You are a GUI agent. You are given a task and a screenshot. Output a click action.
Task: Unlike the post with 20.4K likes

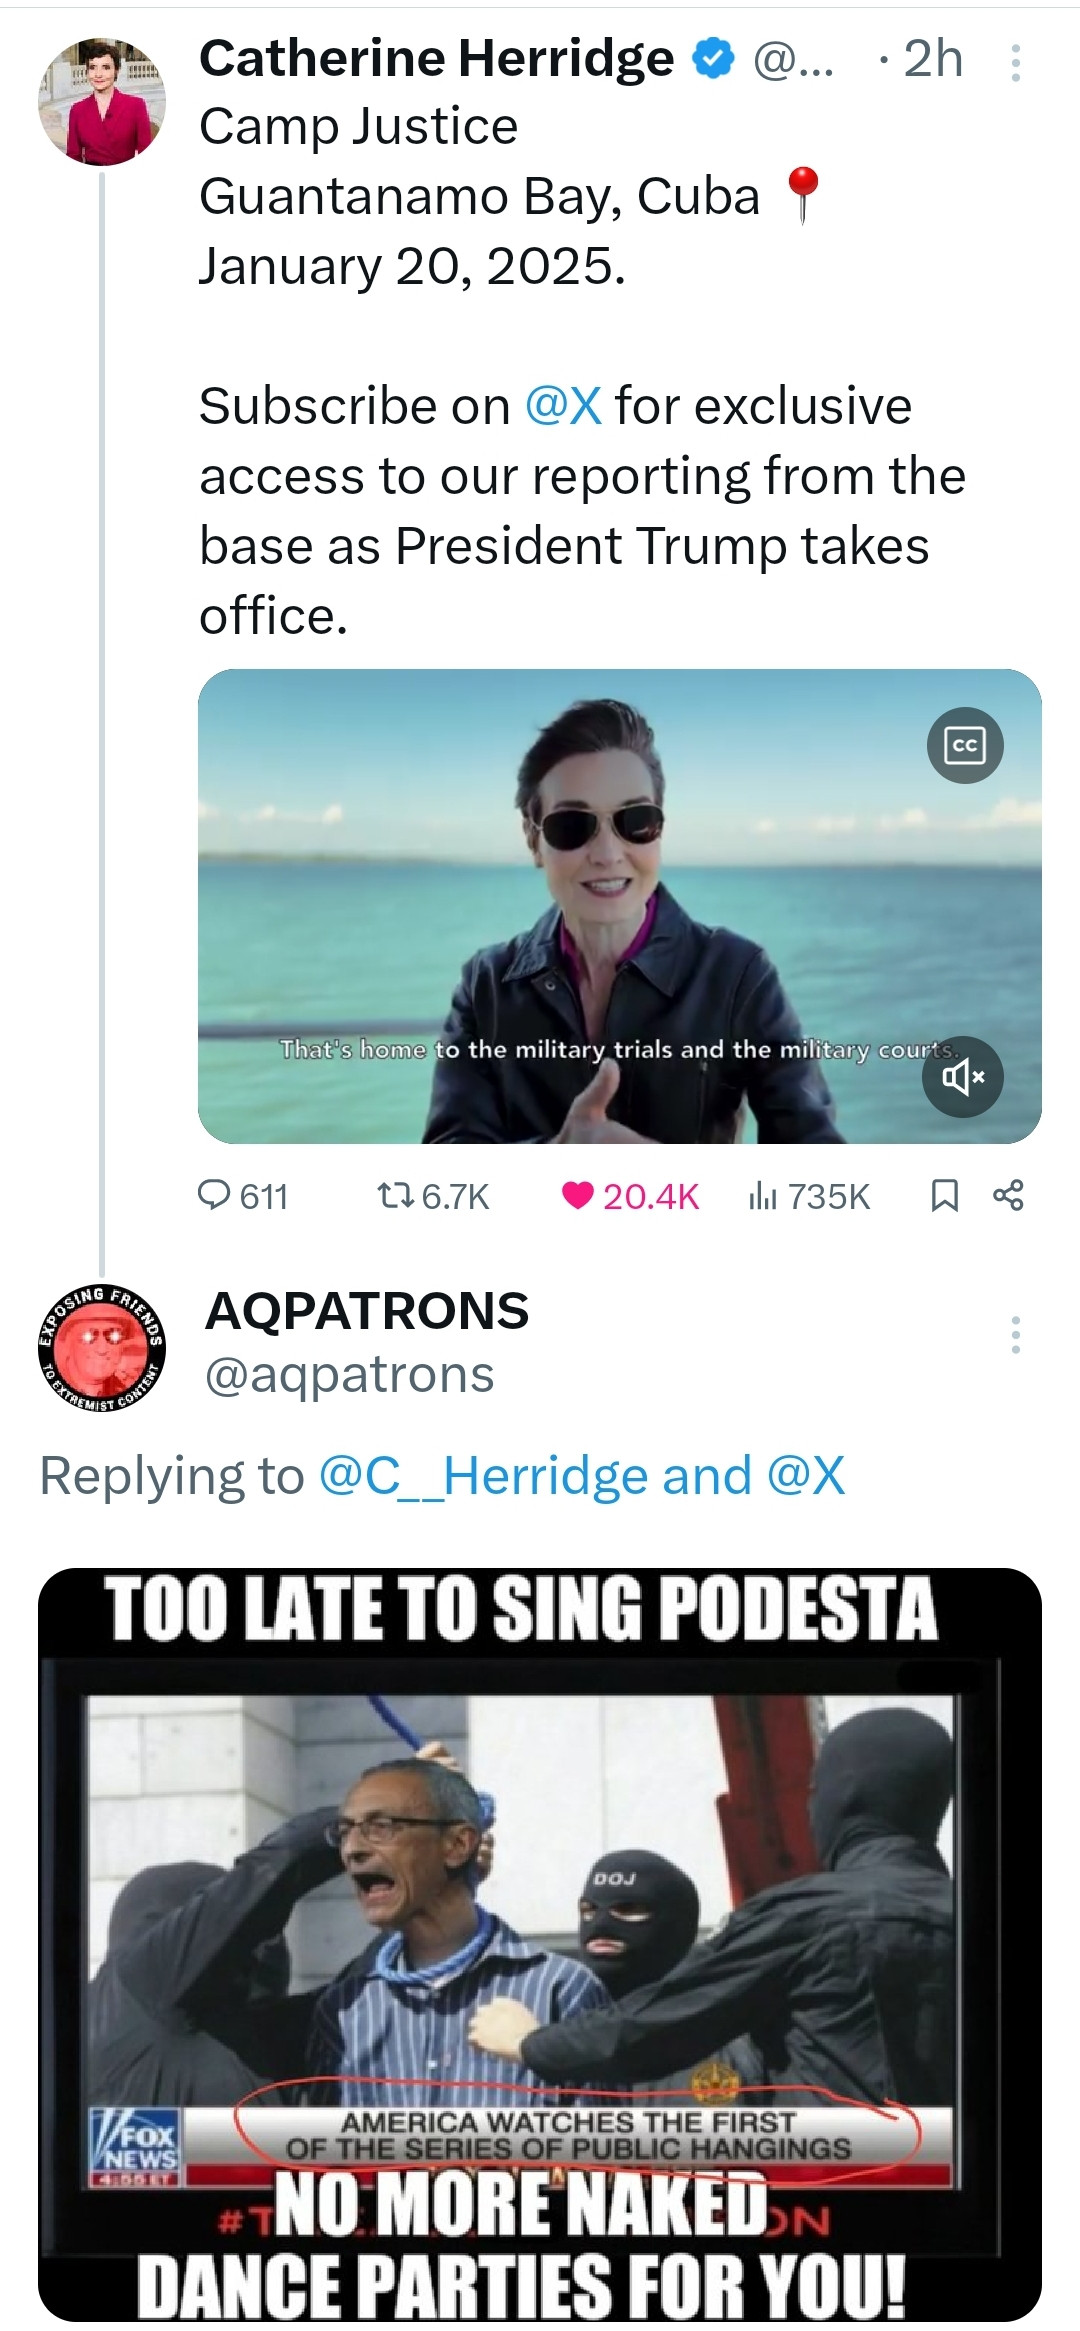pos(578,1195)
